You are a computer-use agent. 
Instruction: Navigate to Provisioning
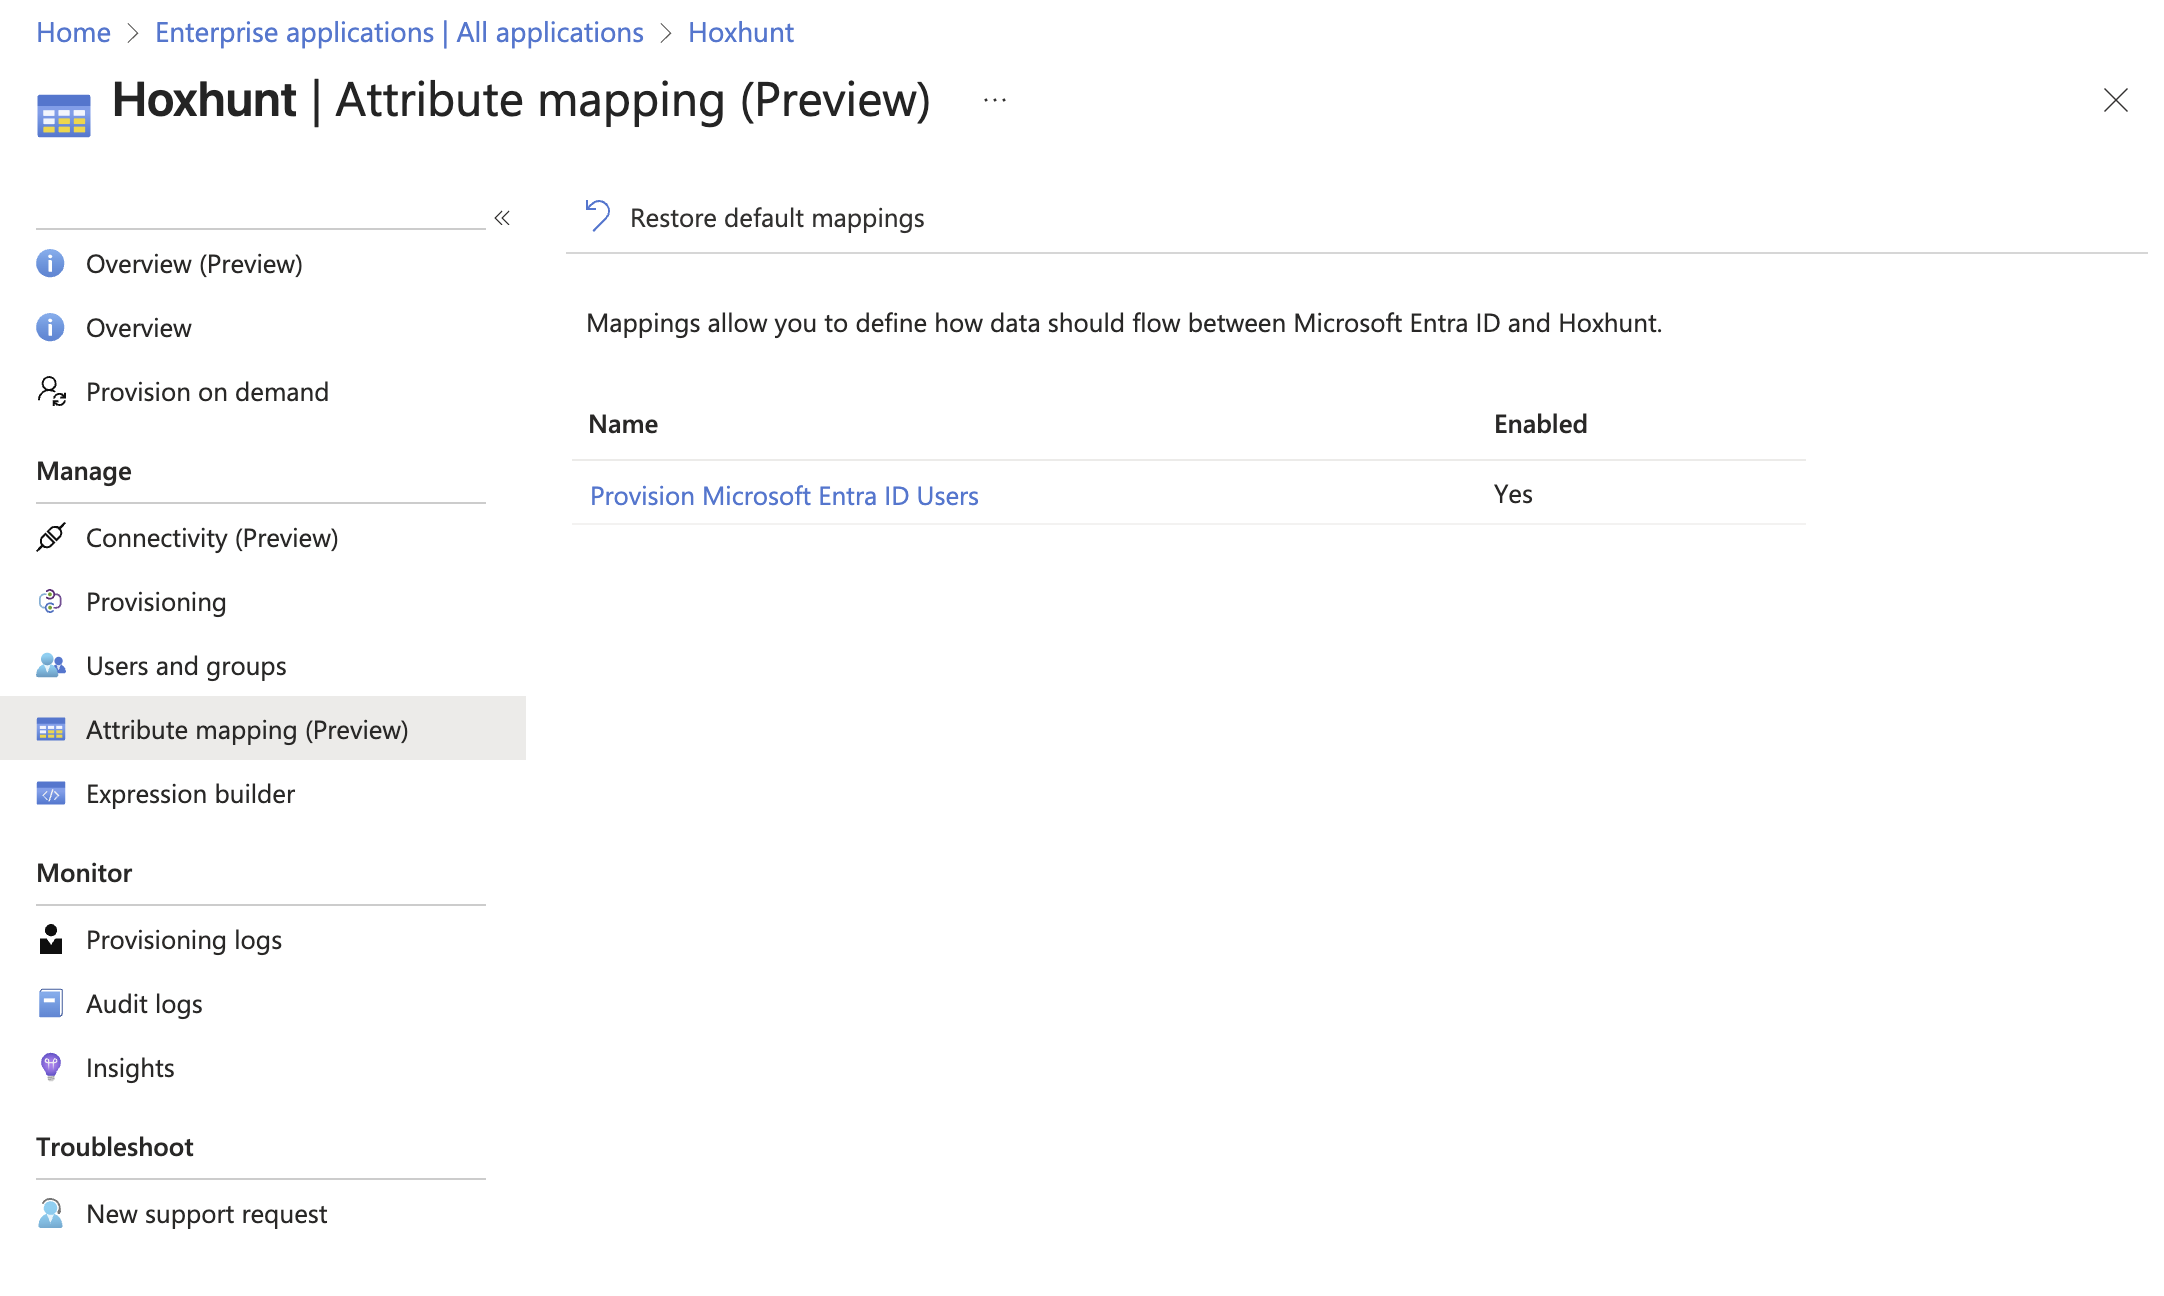[x=156, y=602]
